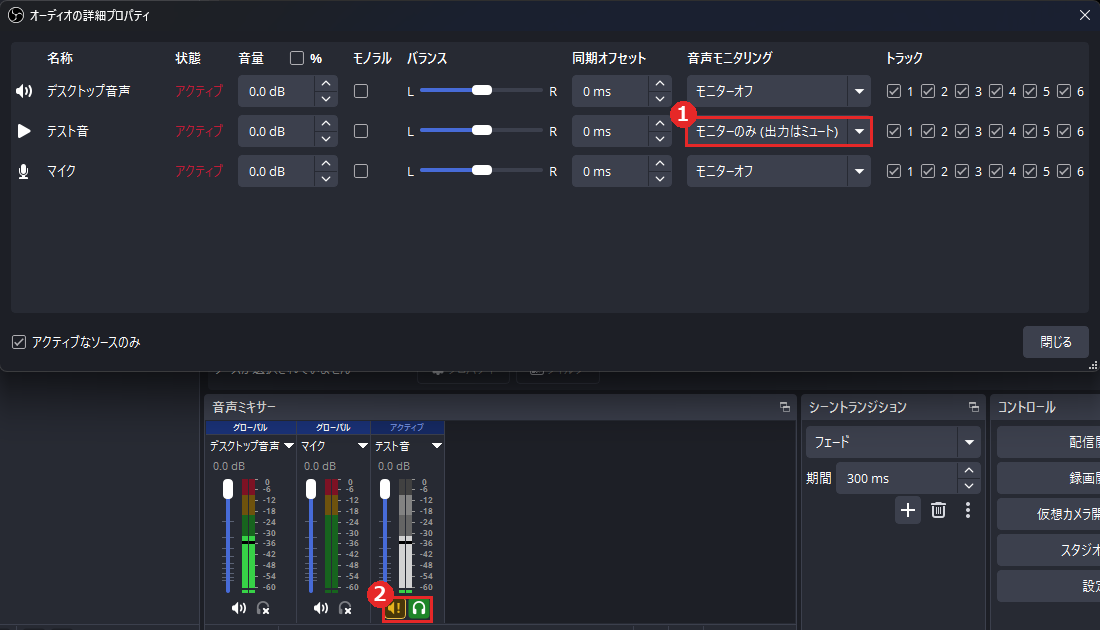Adjust balance slider for デスクトップ音声
This screenshot has height=630, width=1100.
[x=481, y=91]
